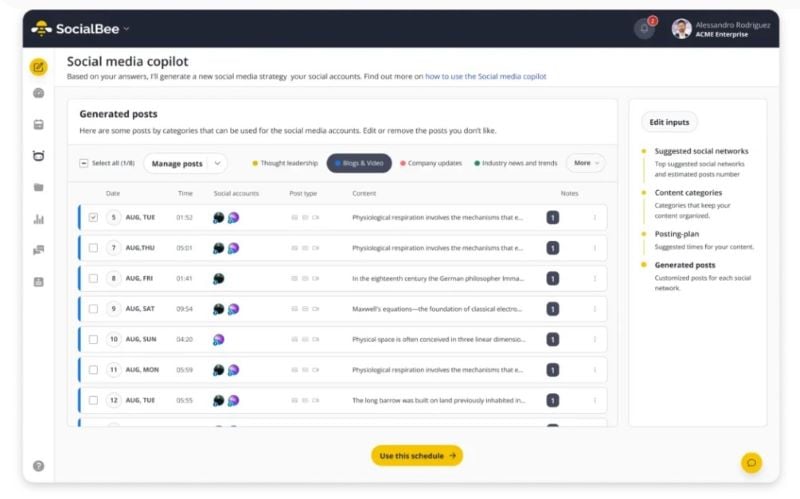Click the Edit inputs button
Image resolution: width=800 pixels, height=499 pixels.
[x=669, y=122]
